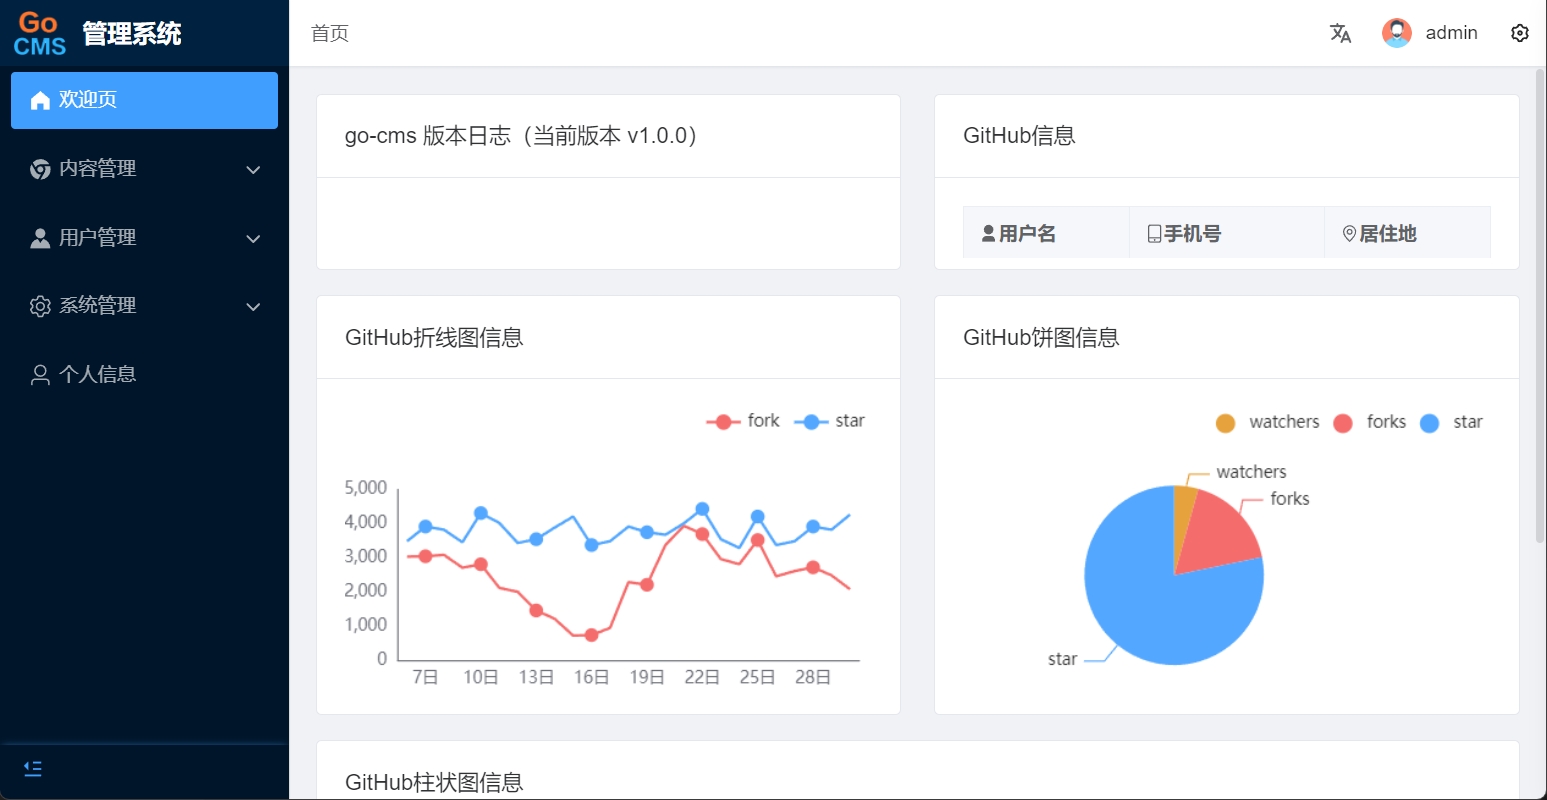Click the 5,000 y-axis label
The height and width of the screenshot is (800, 1547).
[365, 487]
